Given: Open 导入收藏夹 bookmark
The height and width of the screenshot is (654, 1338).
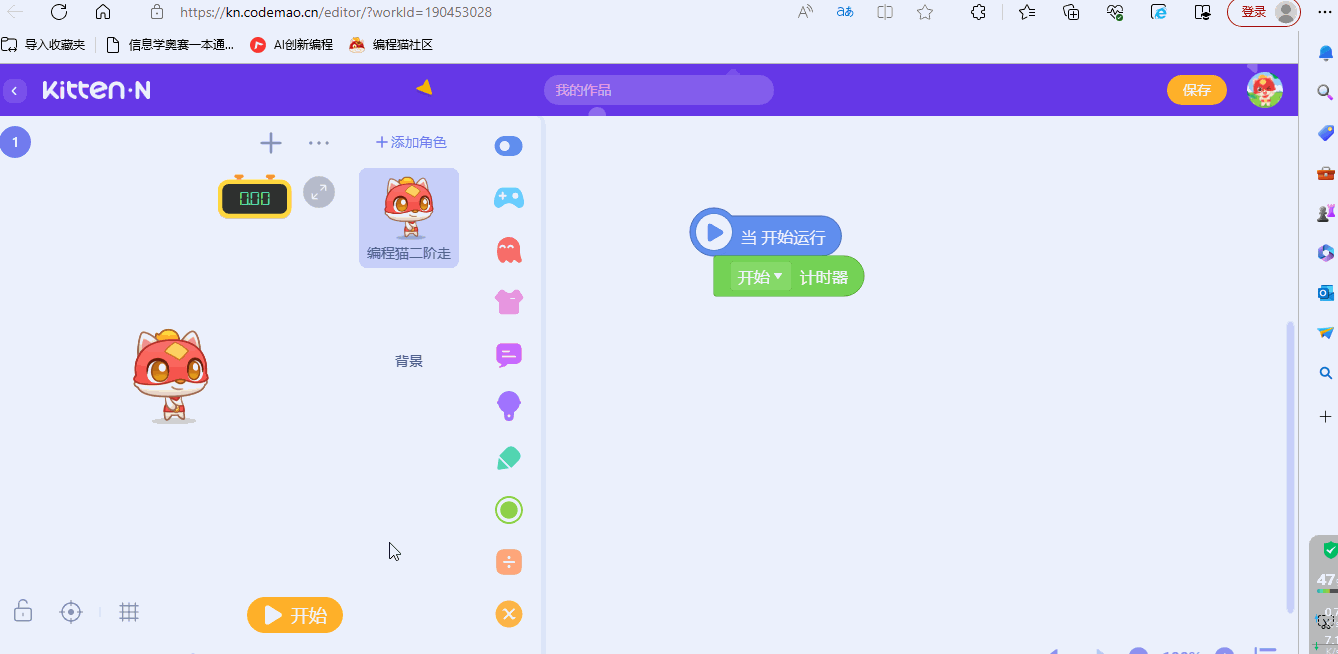Looking at the screenshot, I should click(x=44, y=45).
